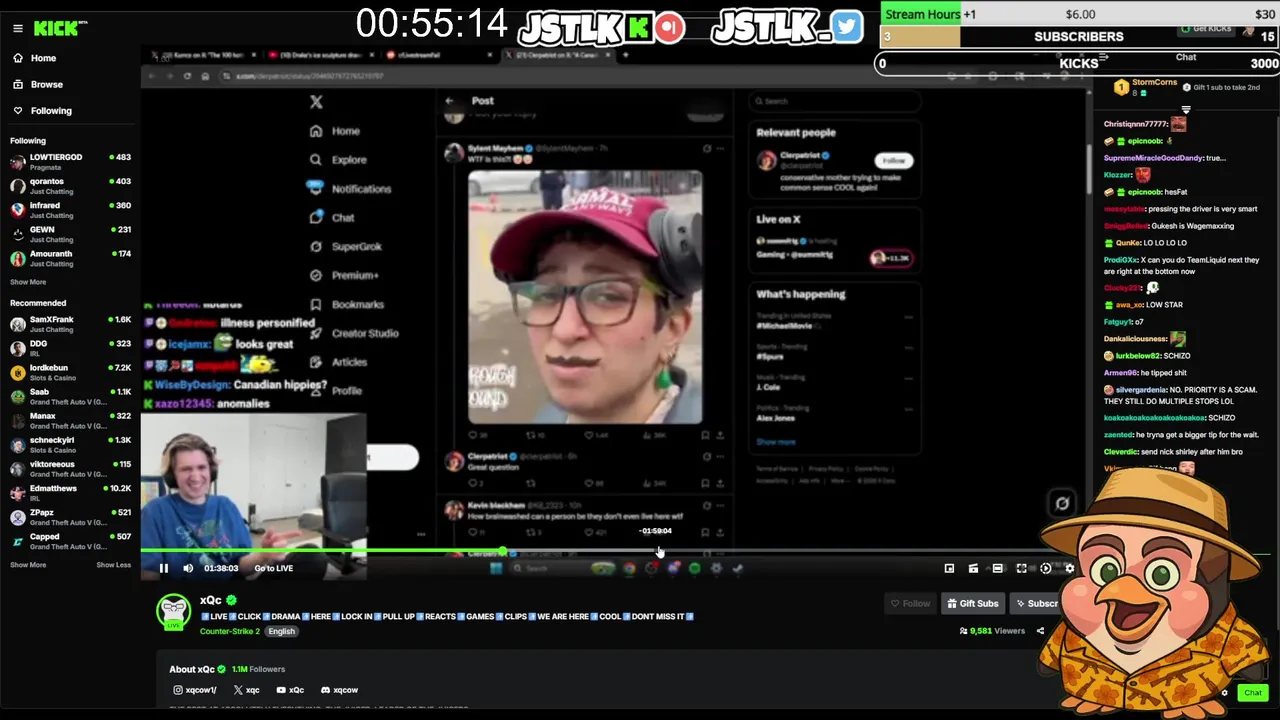
Task: Mute the stream with the speaker icon
Action: tap(188, 568)
